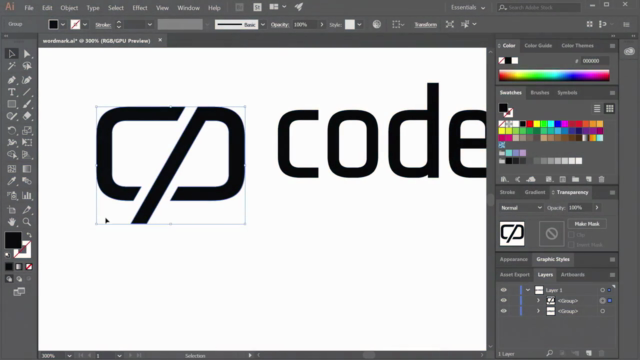Switch to the Artboards tab
This screenshot has width=640, height=360.
click(572, 275)
